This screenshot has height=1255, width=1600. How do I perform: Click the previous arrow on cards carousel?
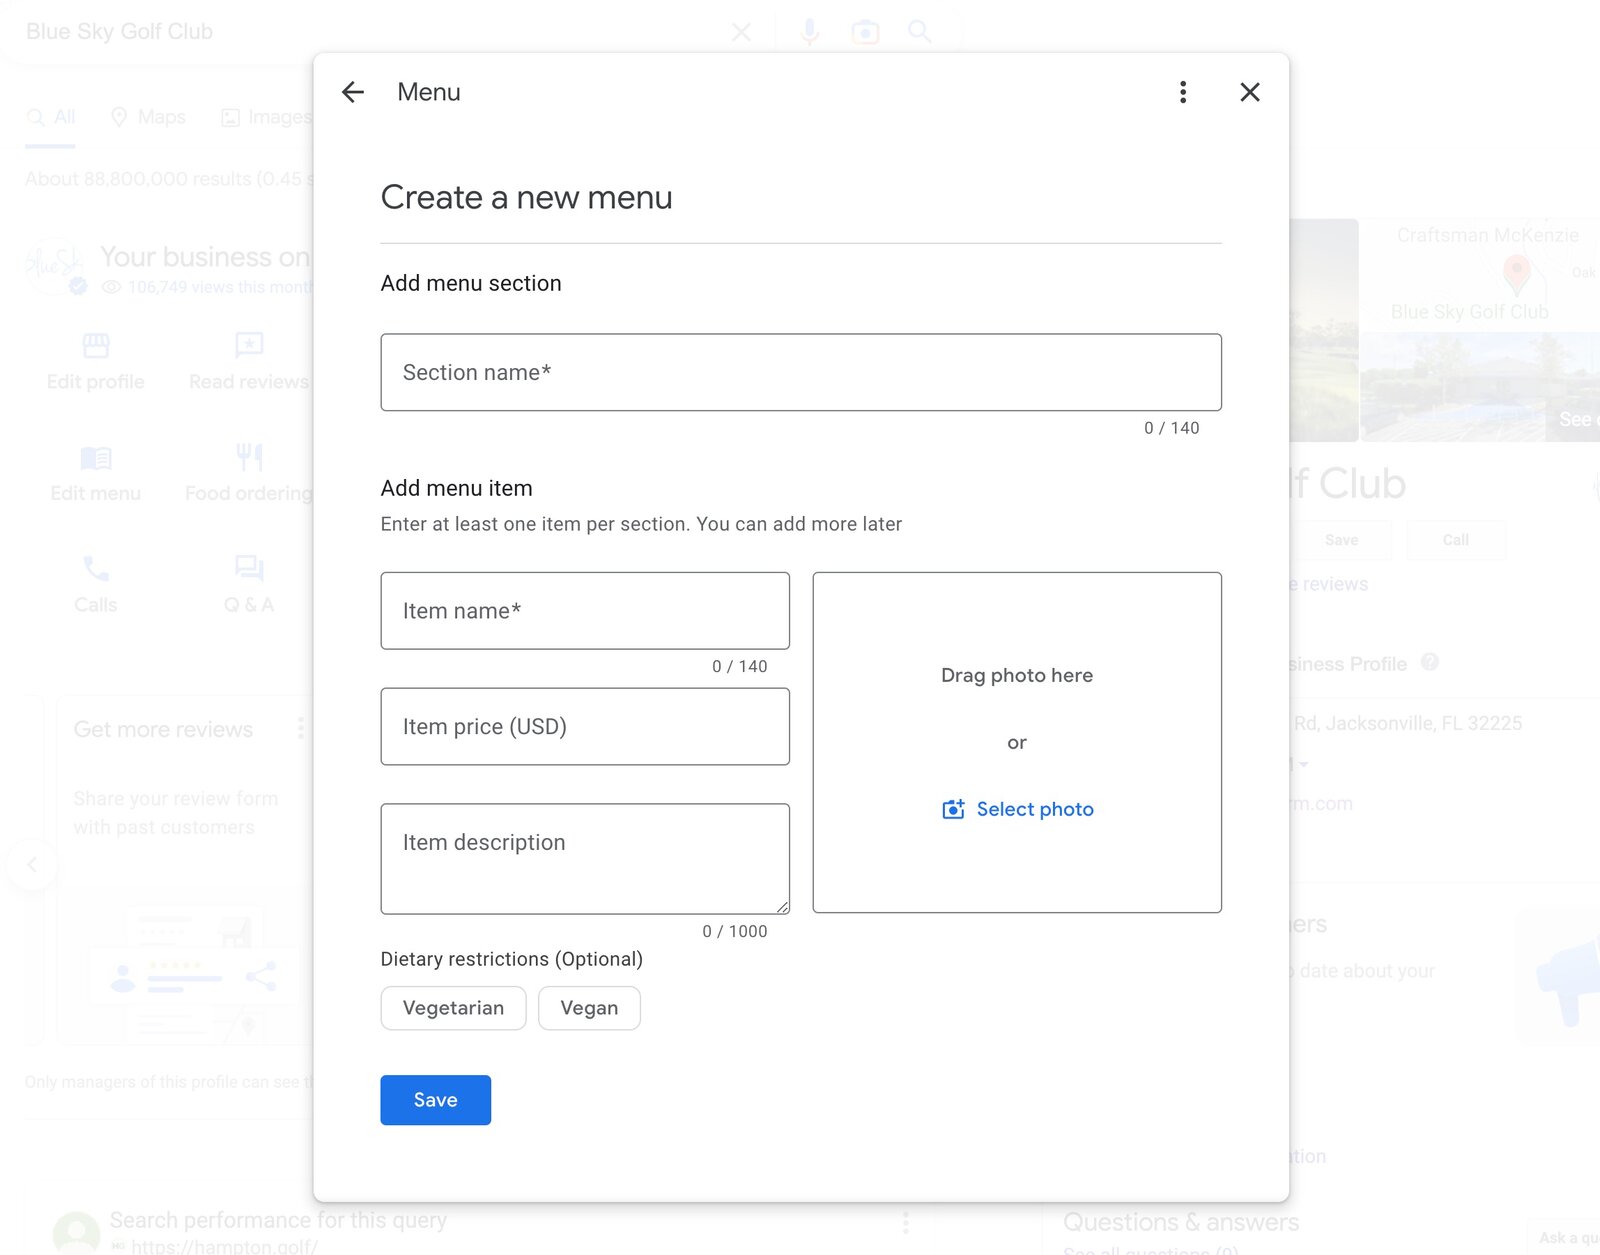[32, 865]
